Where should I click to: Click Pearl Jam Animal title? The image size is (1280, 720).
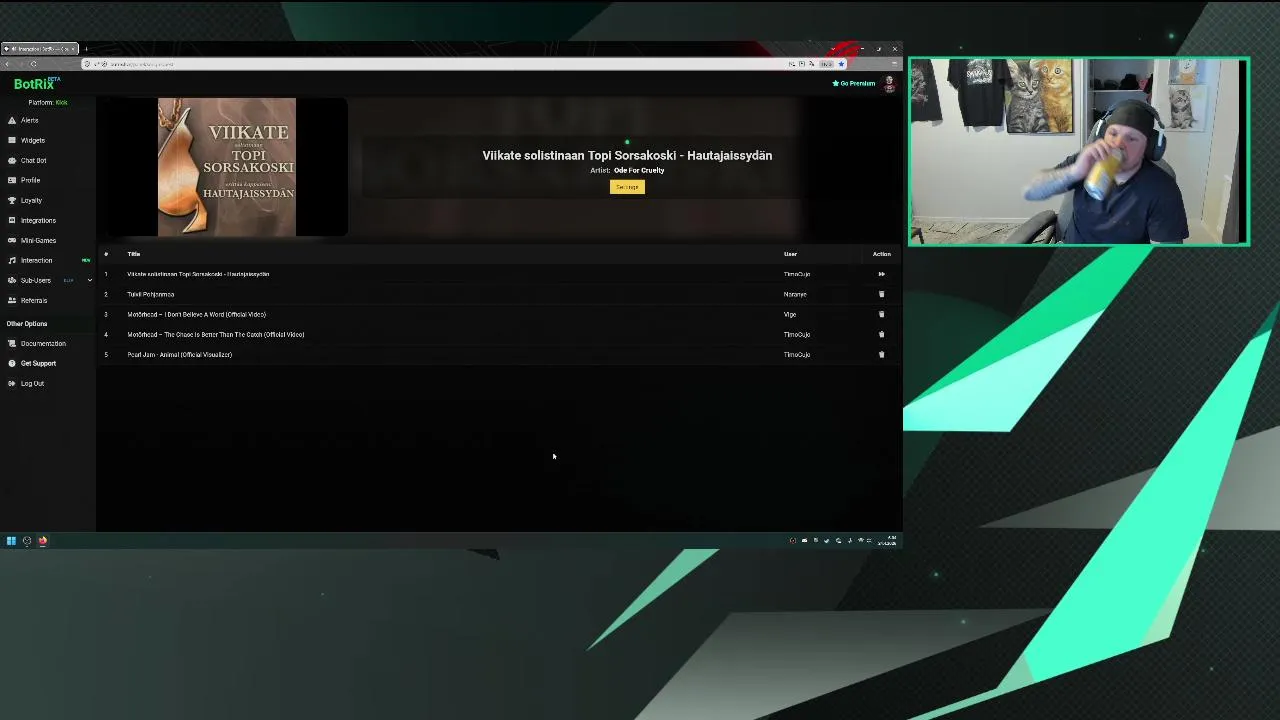tap(179, 354)
